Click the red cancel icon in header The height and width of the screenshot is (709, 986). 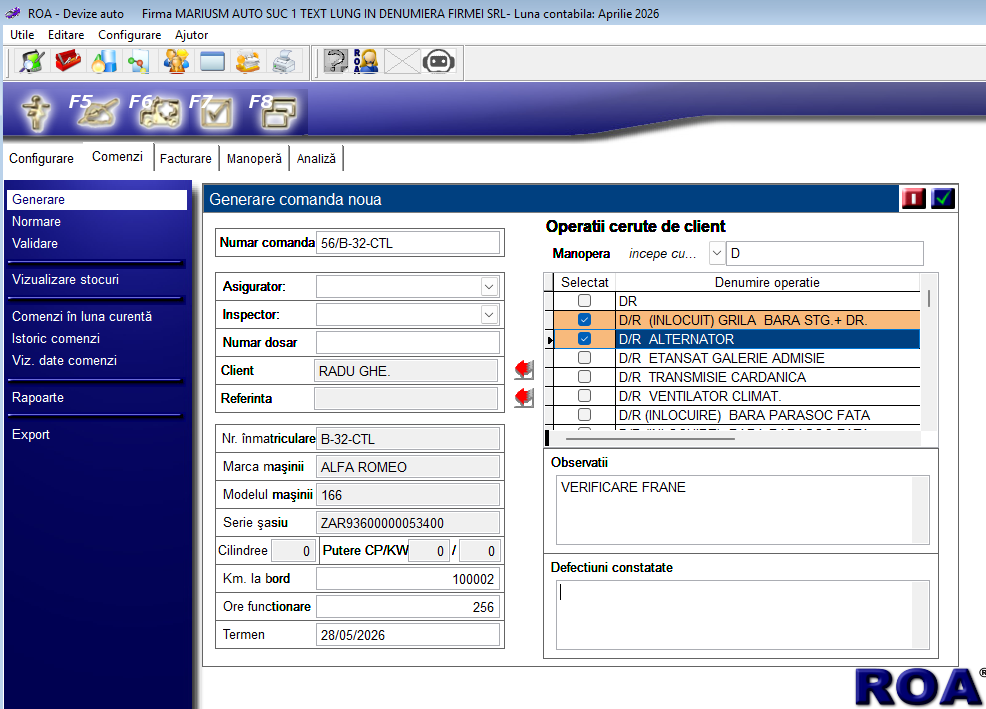(913, 198)
